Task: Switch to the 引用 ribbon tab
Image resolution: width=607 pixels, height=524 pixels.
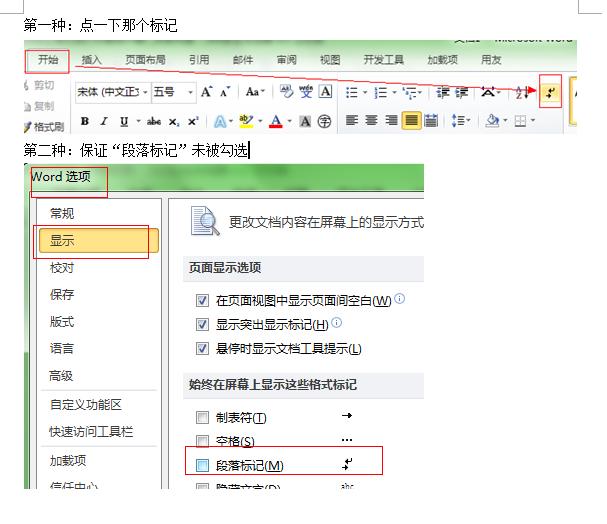Action: tap(199, 60)
